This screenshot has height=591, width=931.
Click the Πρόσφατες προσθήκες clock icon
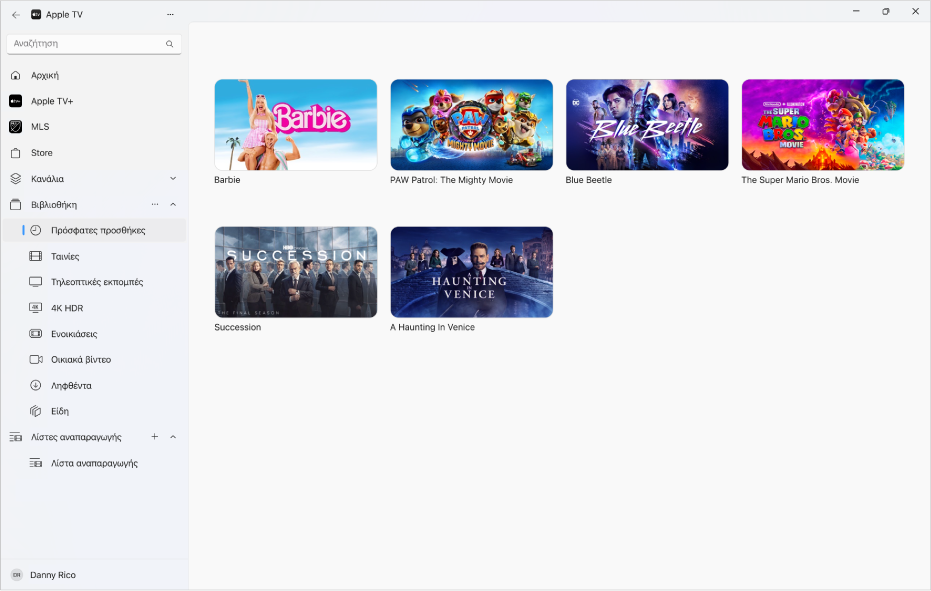(x=36, y=230)
